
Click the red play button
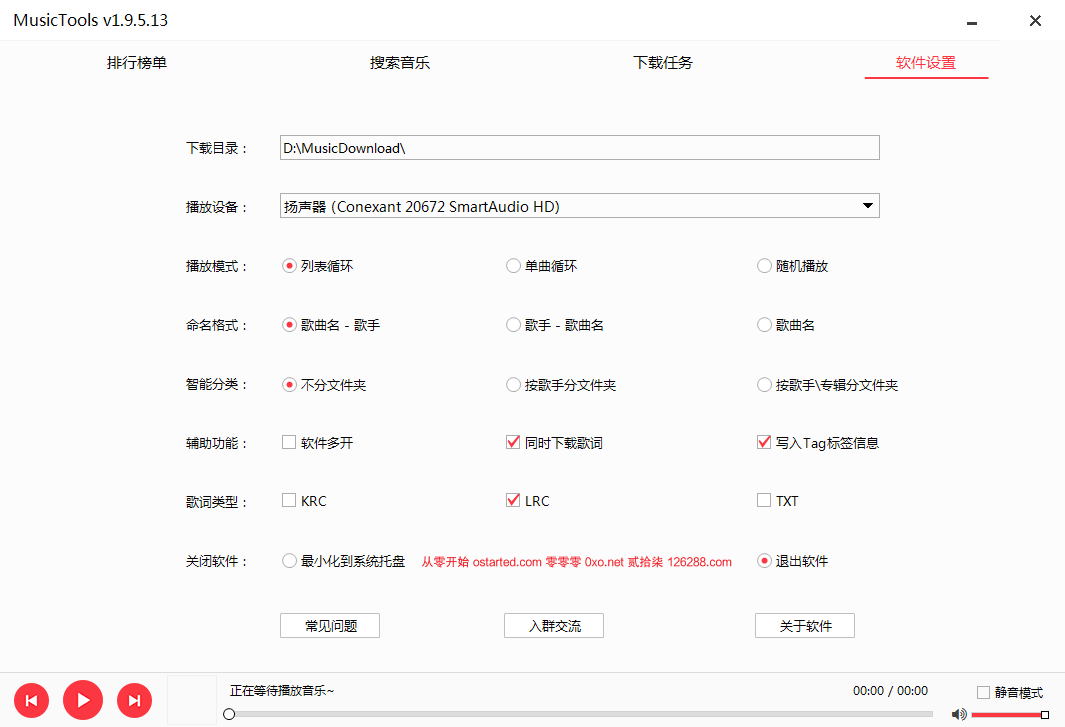[x=83, y=700]
